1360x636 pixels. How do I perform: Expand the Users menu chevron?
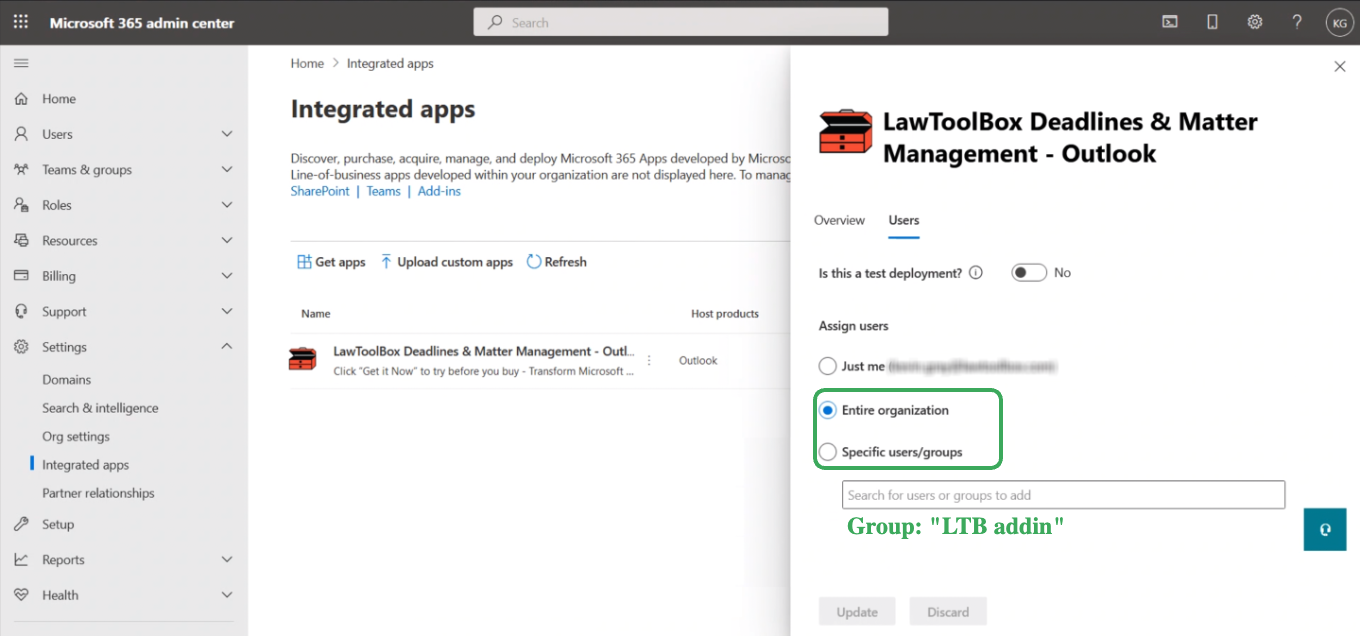point(227,134)
